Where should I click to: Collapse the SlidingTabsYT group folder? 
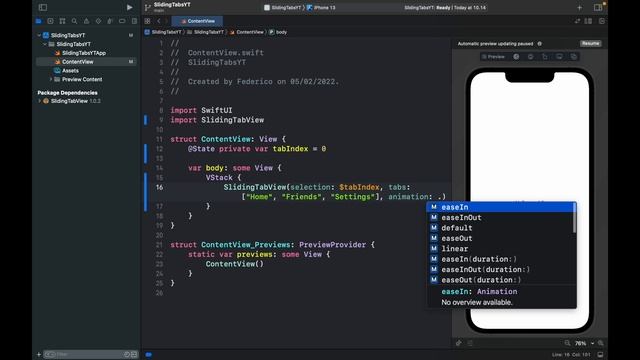[45, 44]
